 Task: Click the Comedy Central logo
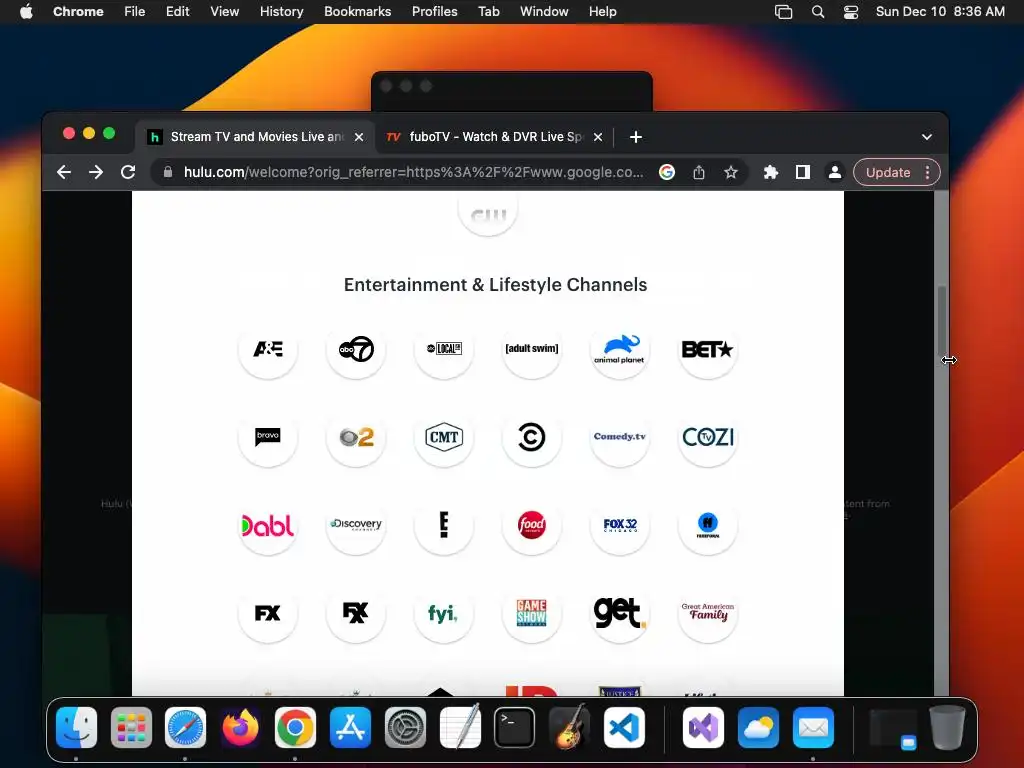point(532,437)
